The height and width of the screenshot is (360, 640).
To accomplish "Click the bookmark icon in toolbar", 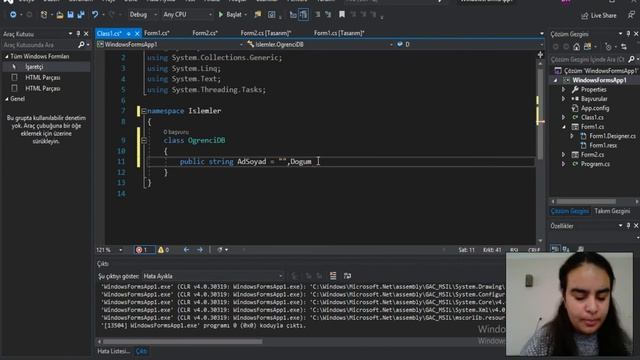I will click(342, 15).
